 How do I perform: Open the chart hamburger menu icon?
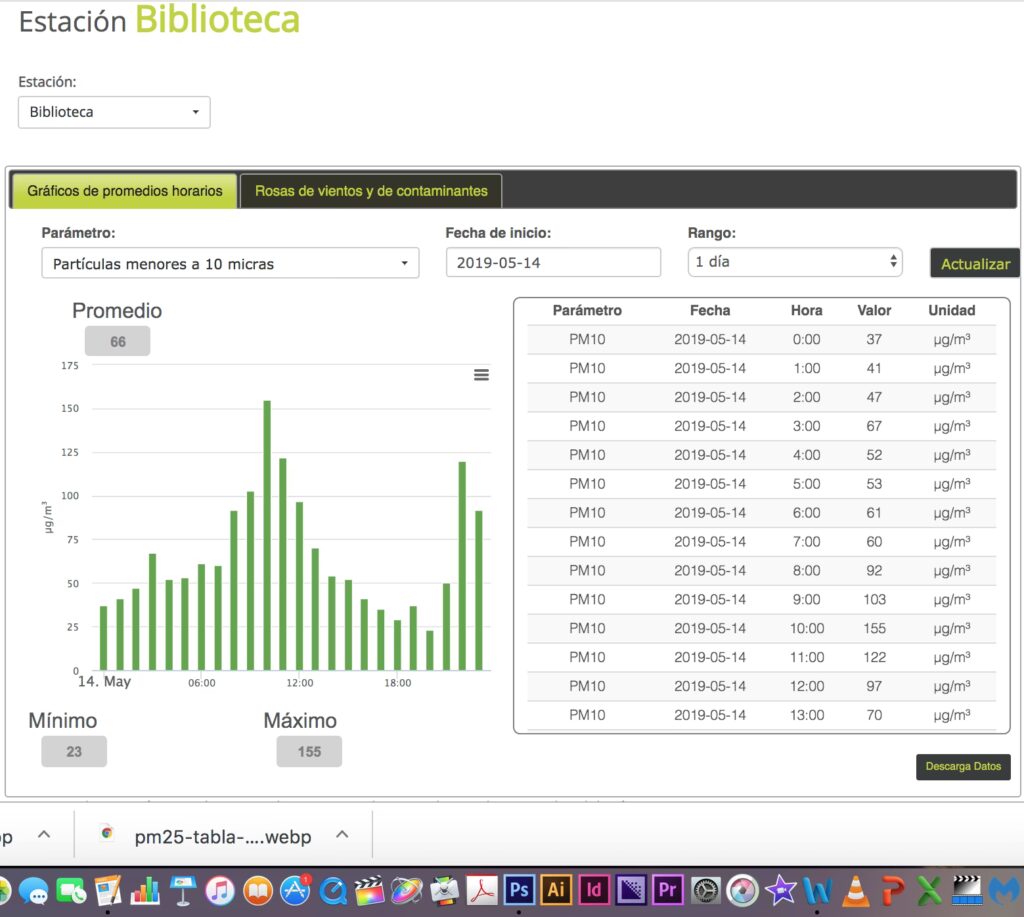tap(481, 375)
